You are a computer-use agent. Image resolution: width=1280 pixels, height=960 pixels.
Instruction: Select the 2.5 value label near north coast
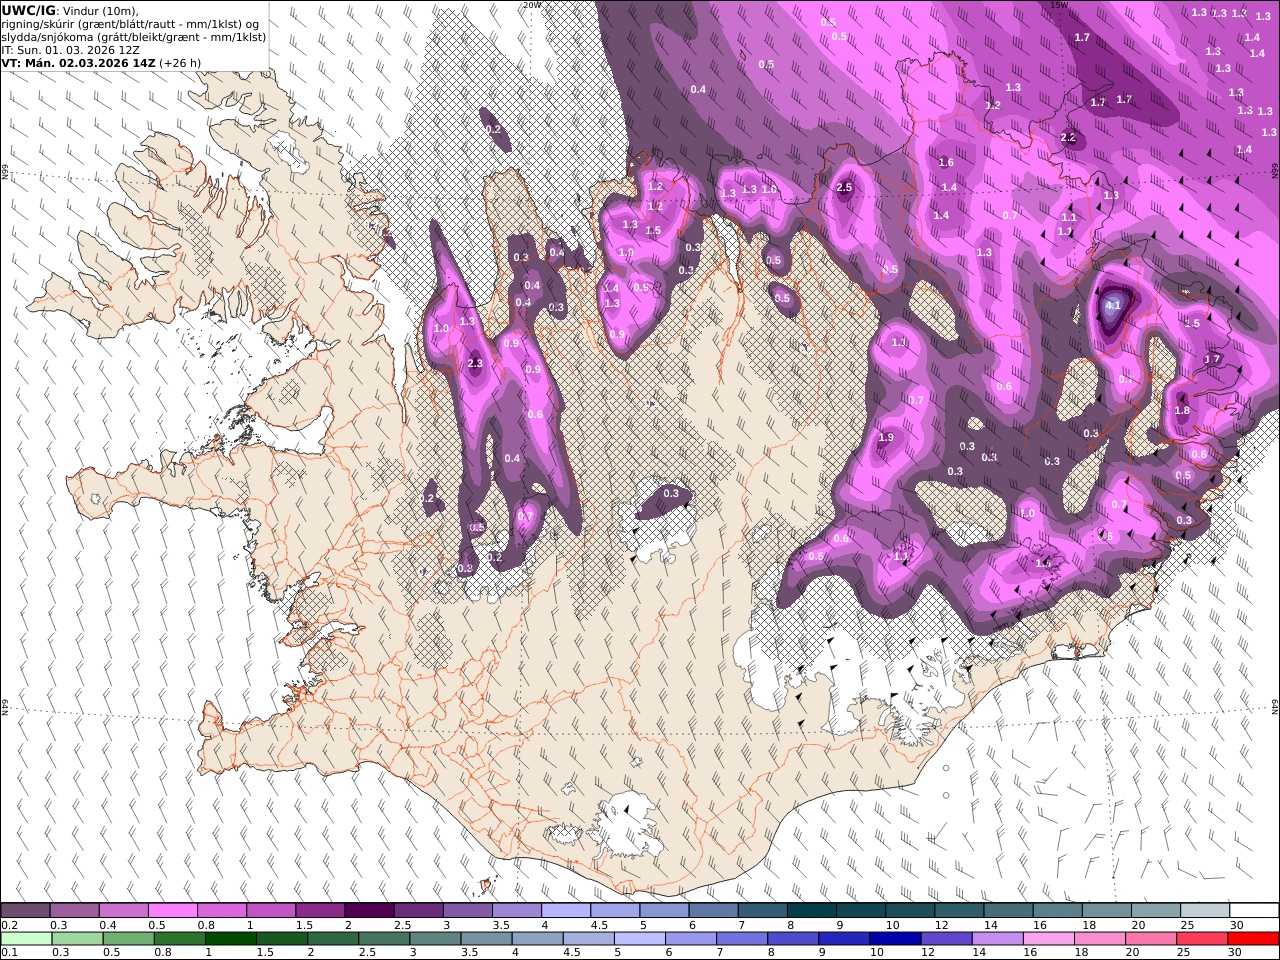coord(844,187)
